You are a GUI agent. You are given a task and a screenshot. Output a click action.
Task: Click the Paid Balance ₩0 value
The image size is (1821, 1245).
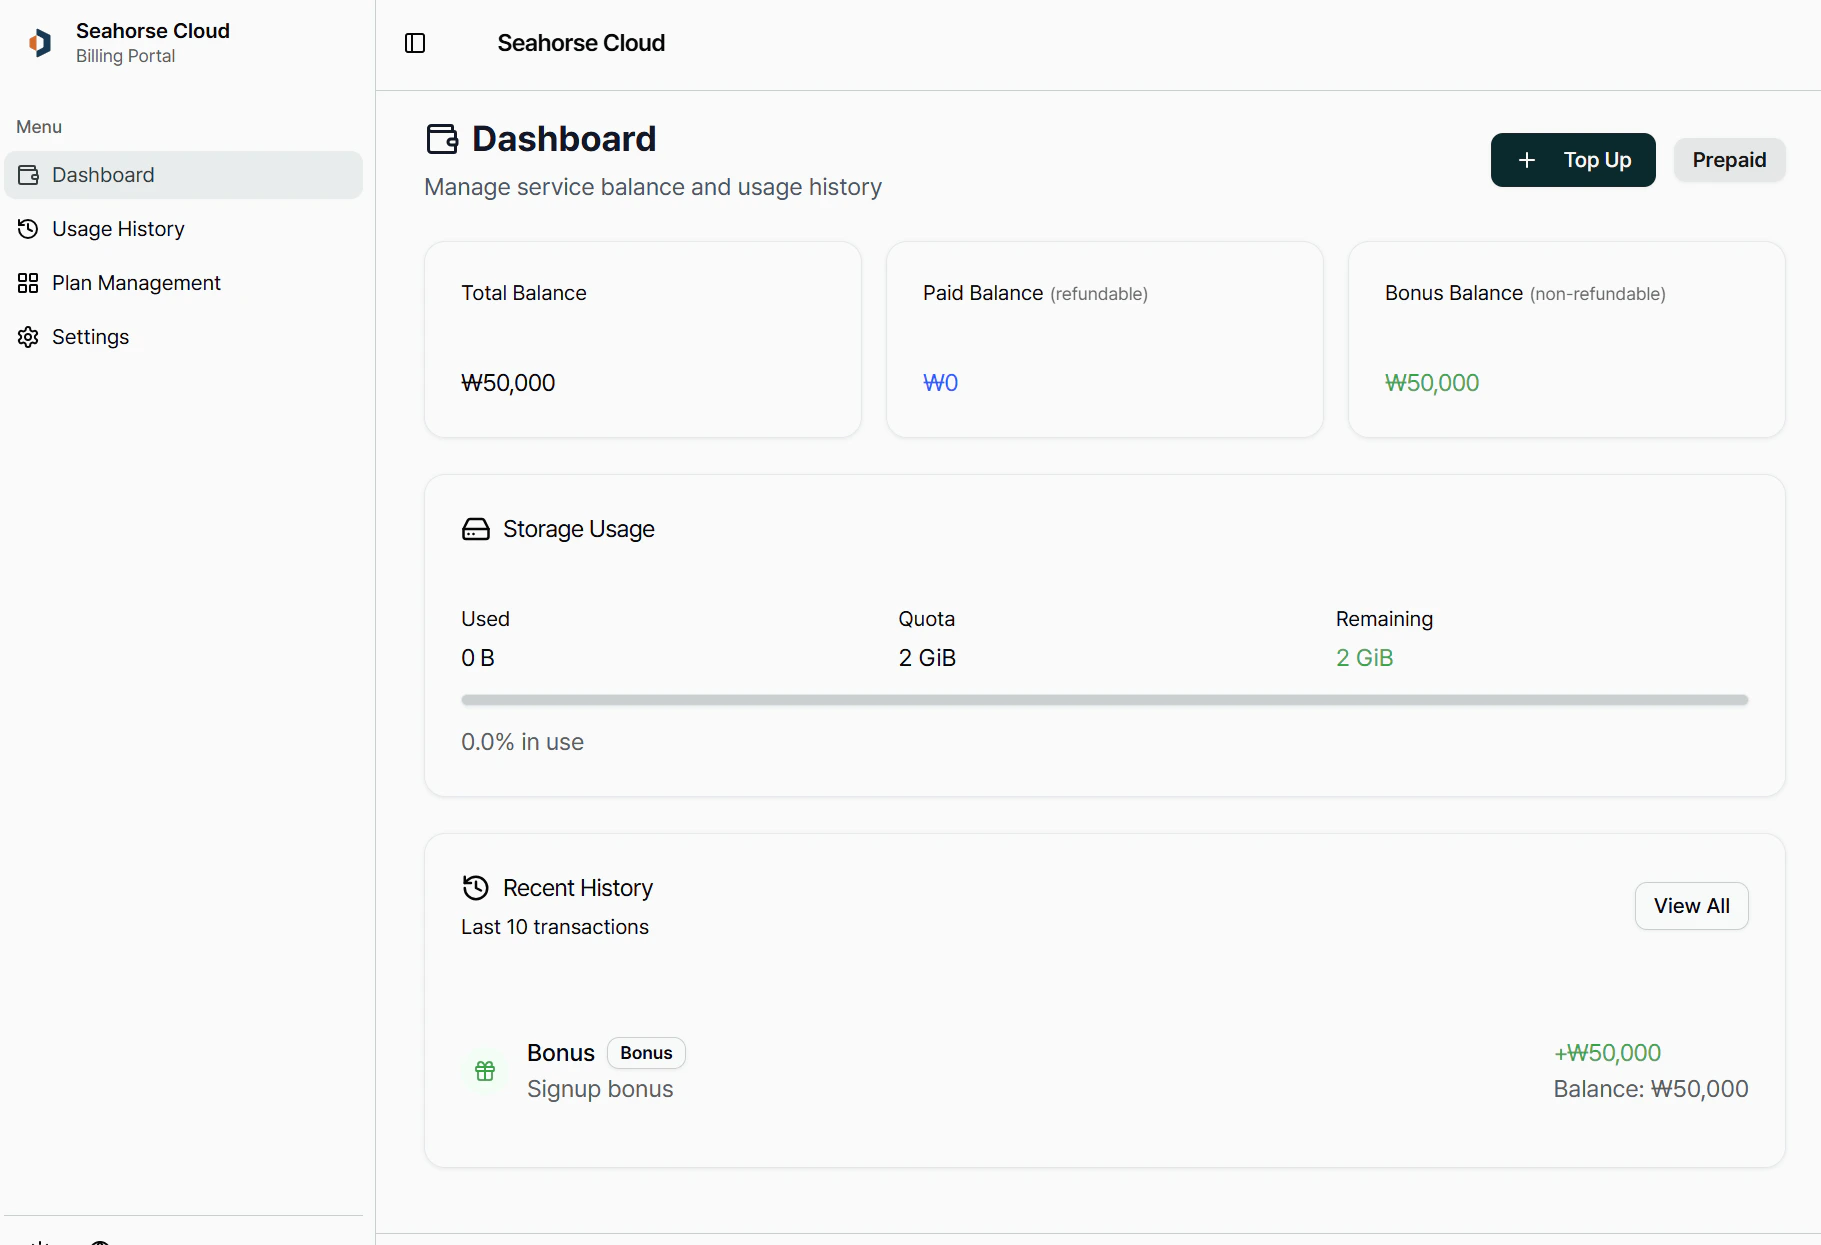940,383
